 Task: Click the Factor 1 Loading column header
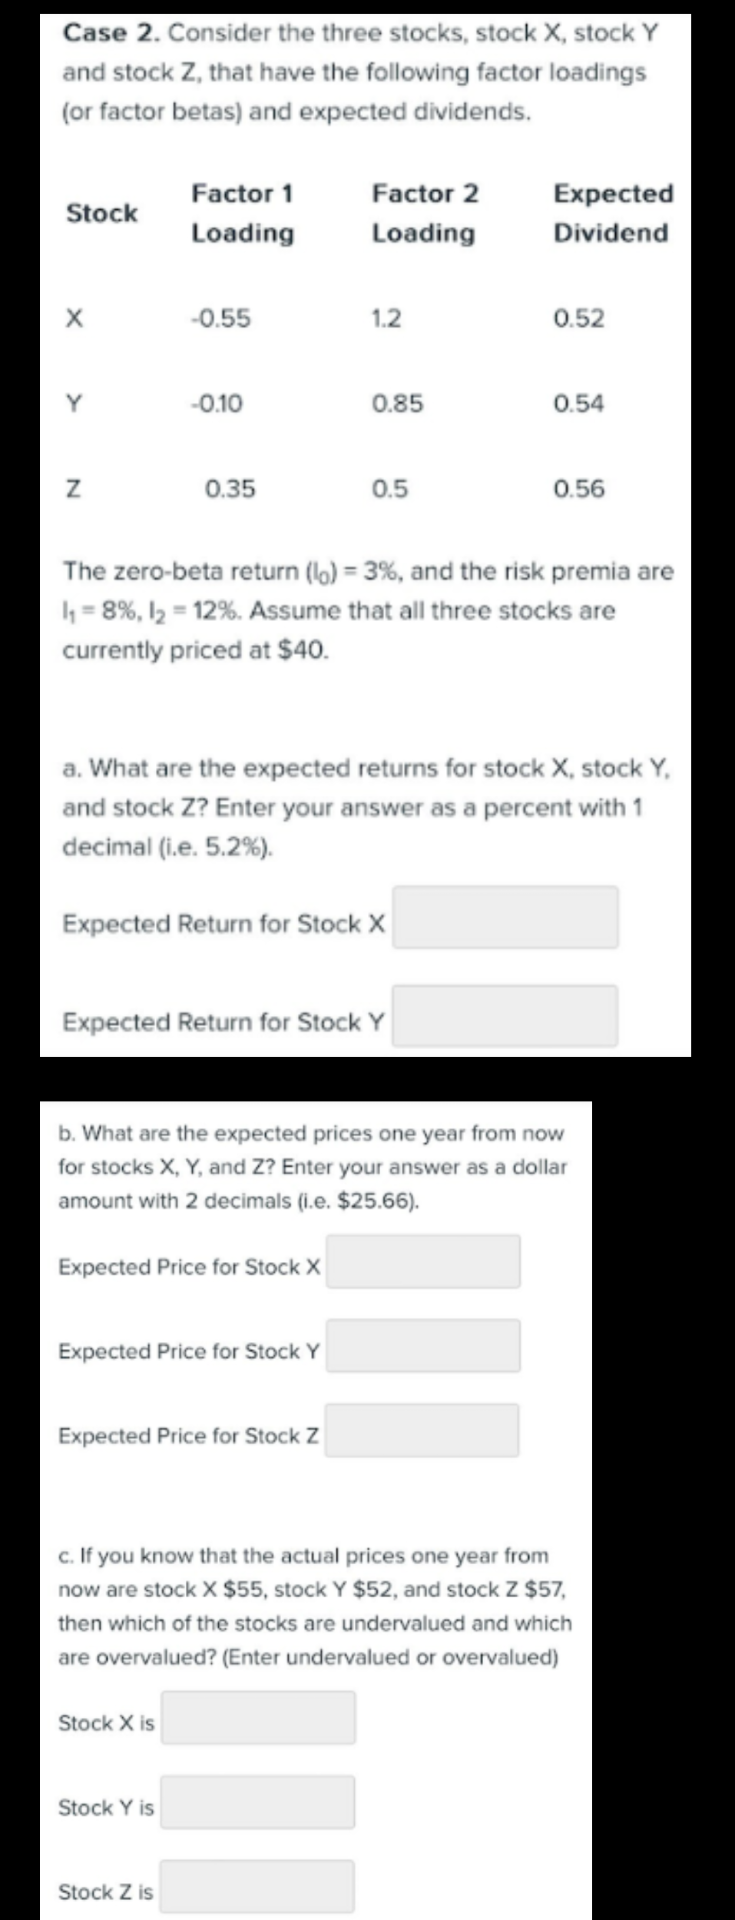243,213
